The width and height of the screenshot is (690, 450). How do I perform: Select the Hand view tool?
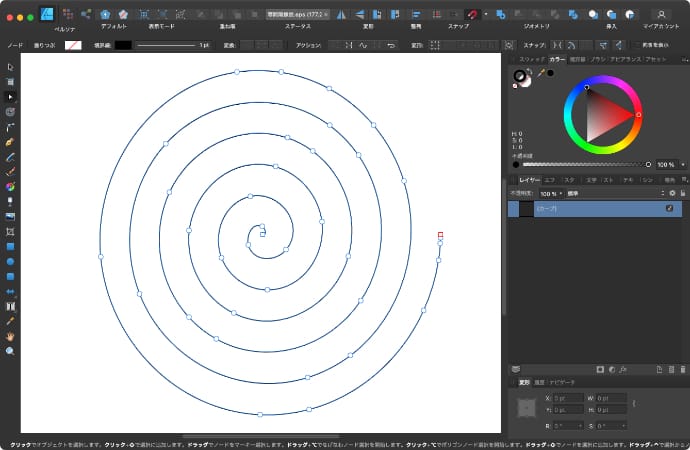(x=10, y=336)
